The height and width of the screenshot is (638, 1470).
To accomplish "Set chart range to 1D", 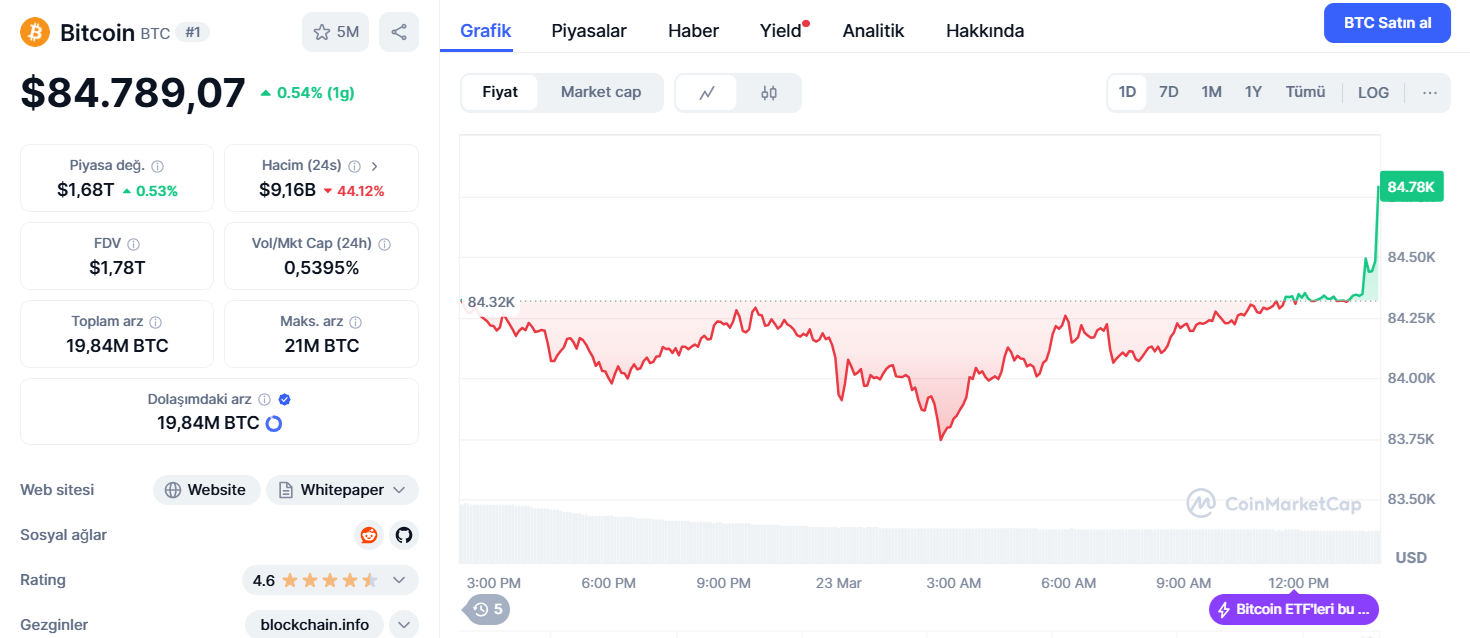I will (x=1127, y=93).
